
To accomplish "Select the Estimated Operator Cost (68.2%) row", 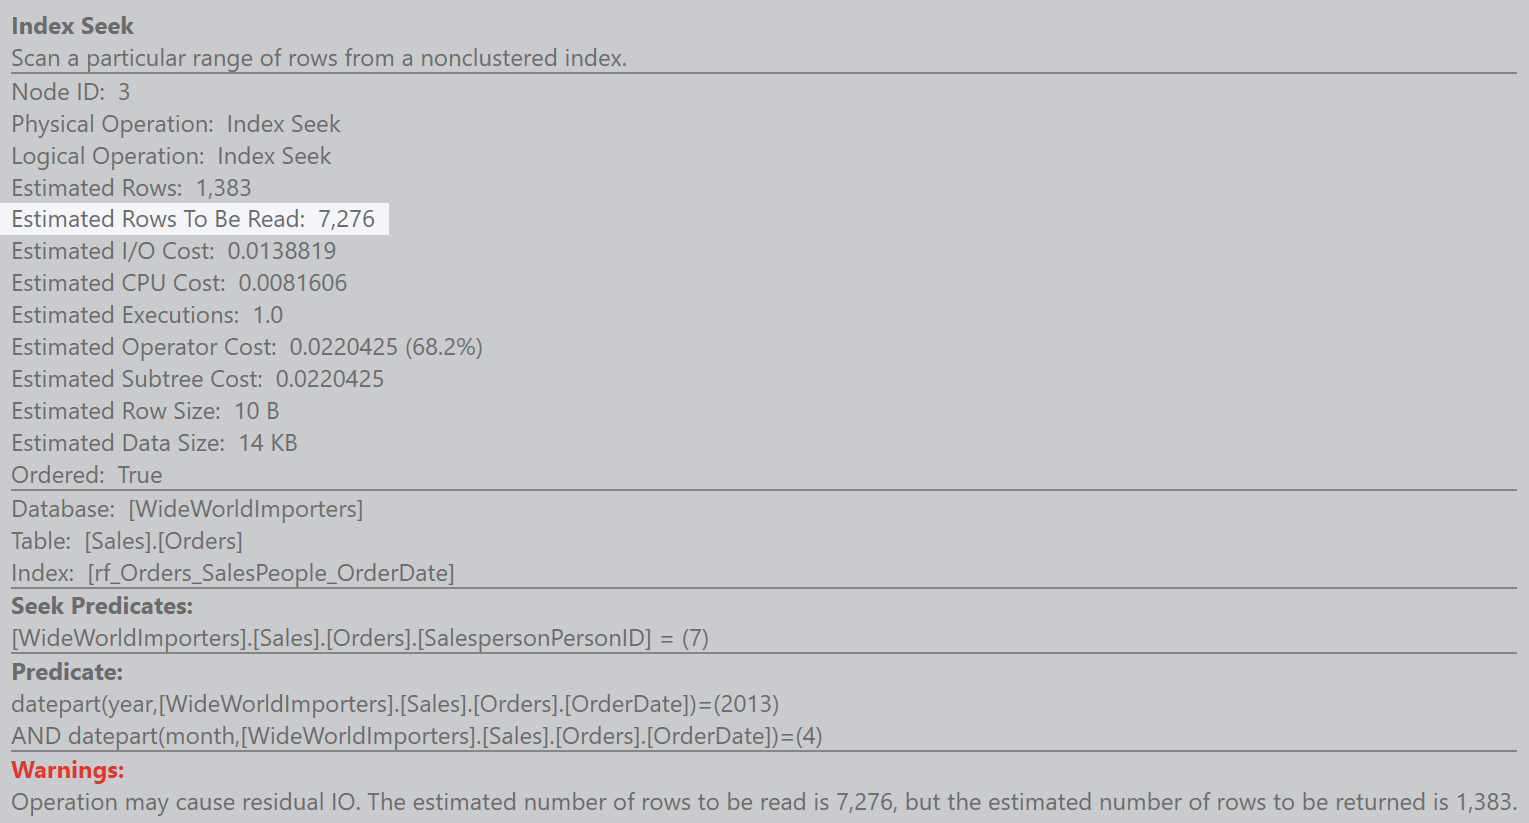I will (247, 347).
